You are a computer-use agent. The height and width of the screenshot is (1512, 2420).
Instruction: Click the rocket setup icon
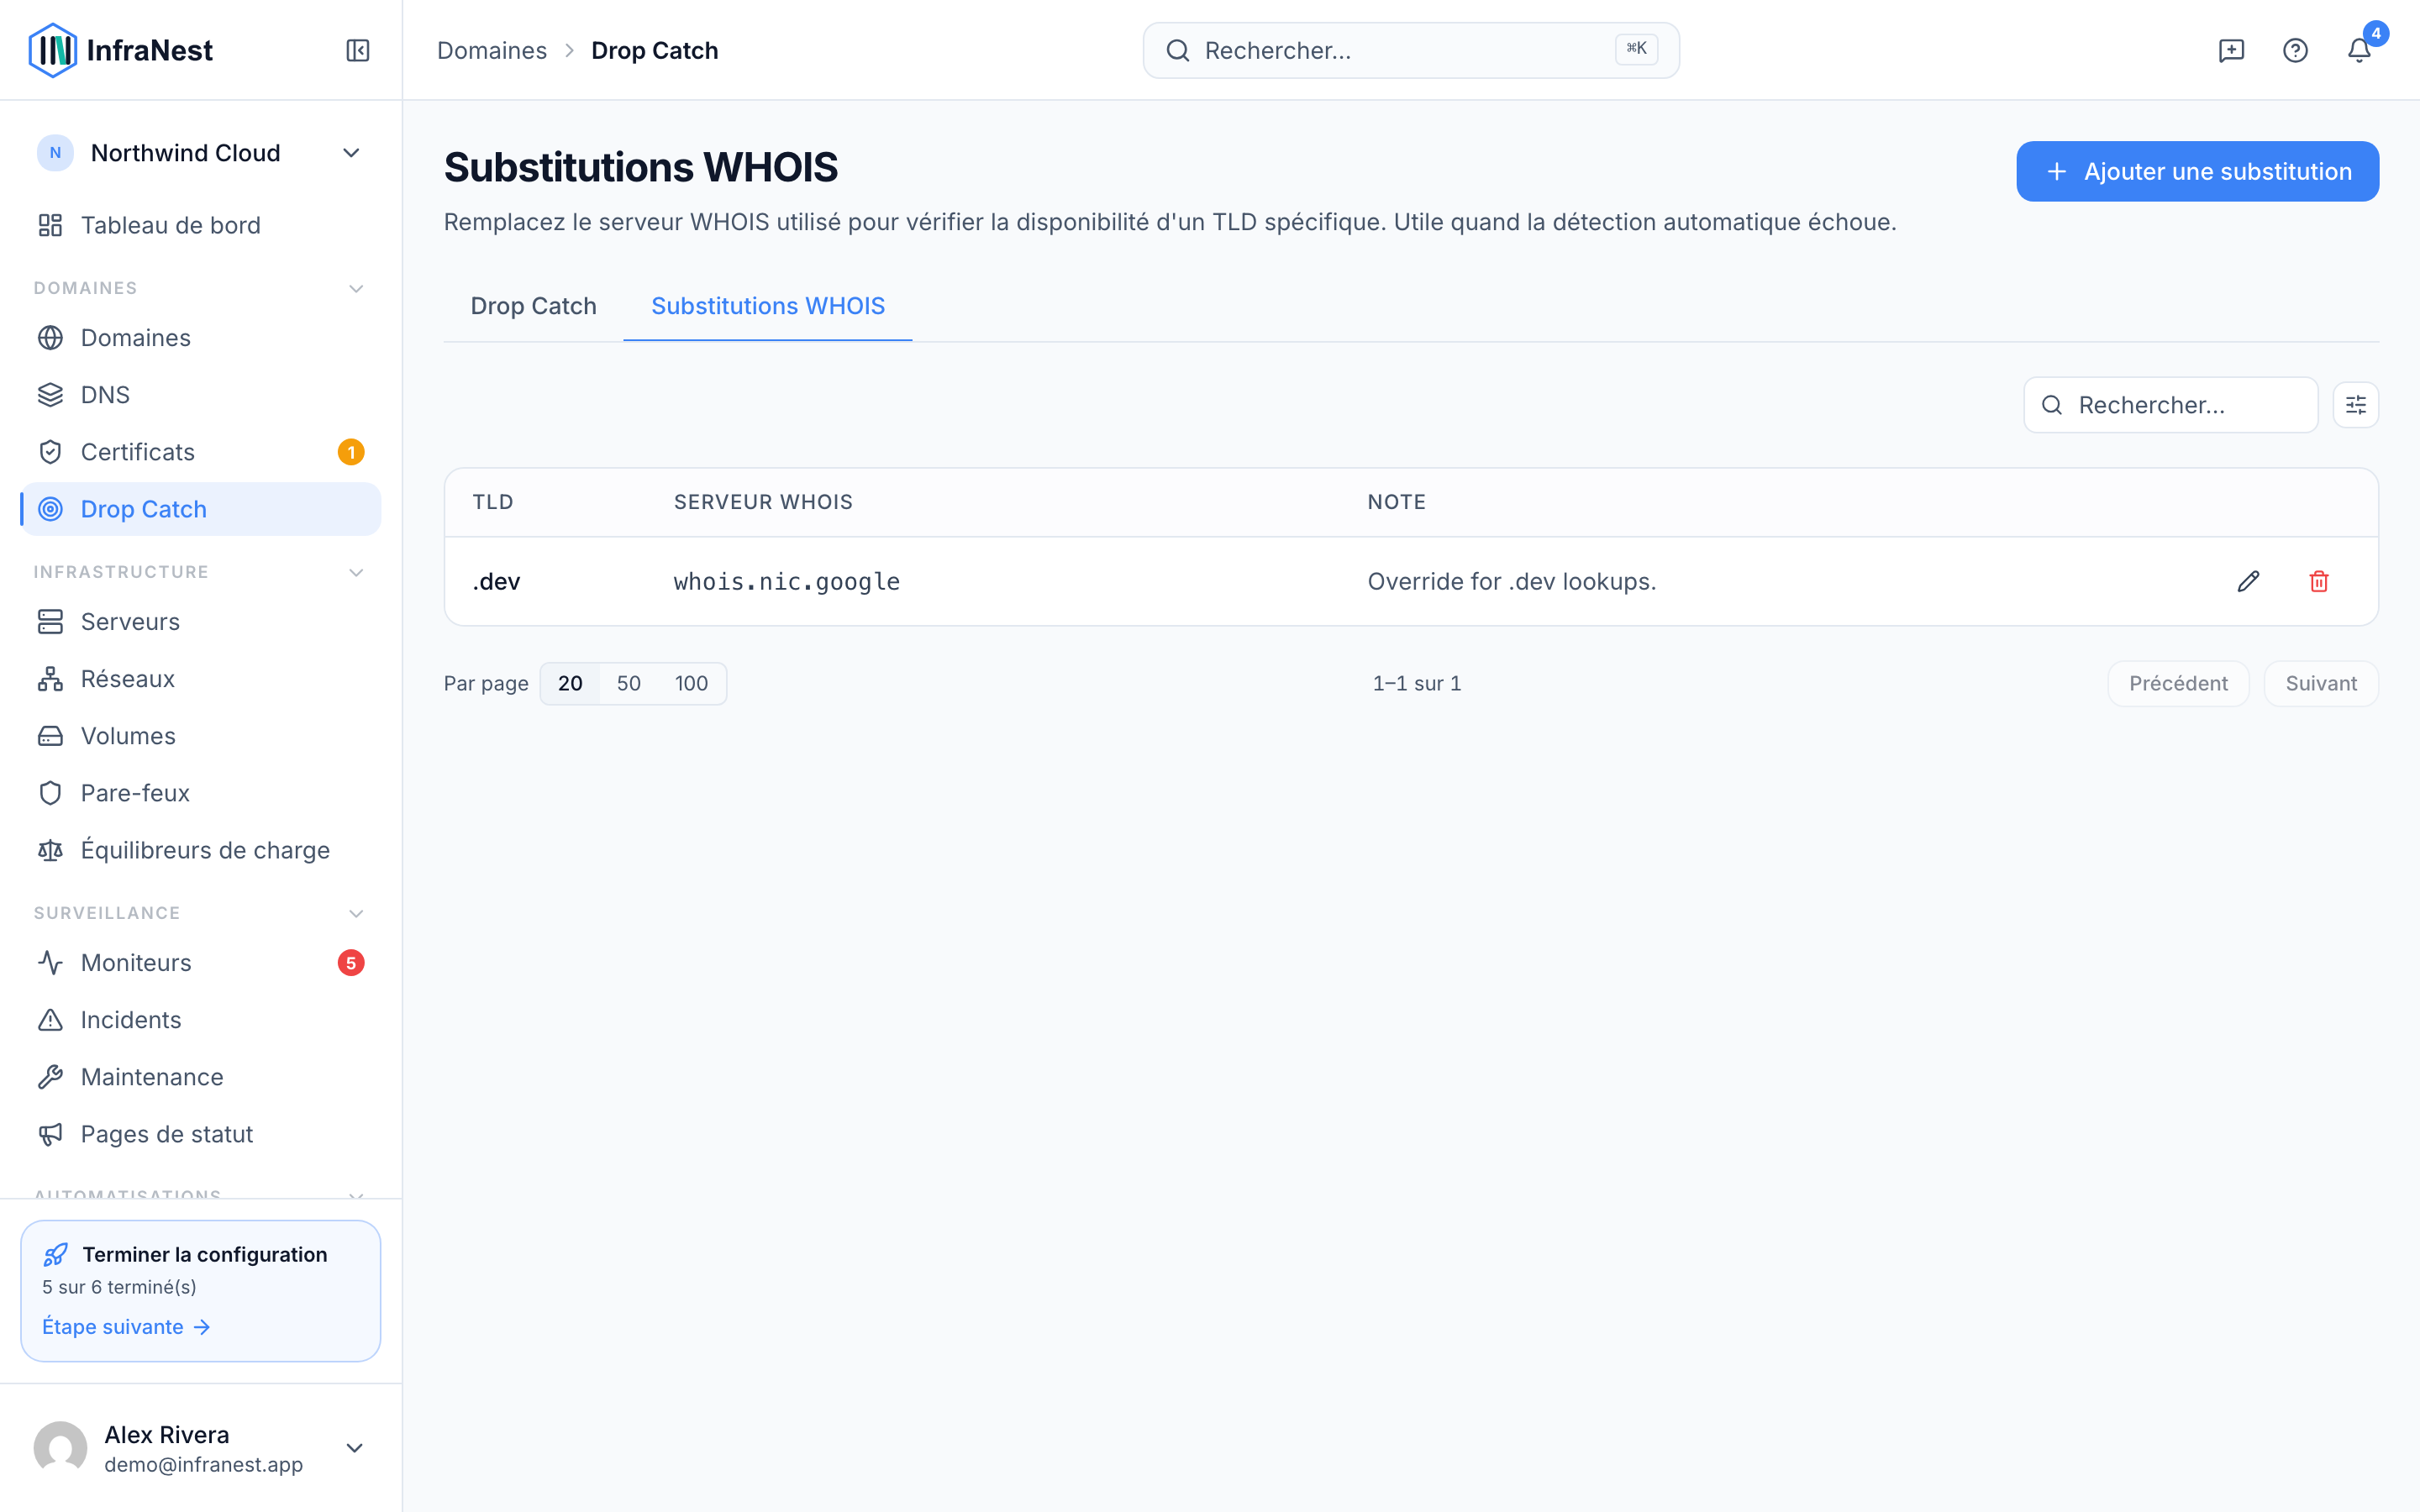coord(56,1254)
